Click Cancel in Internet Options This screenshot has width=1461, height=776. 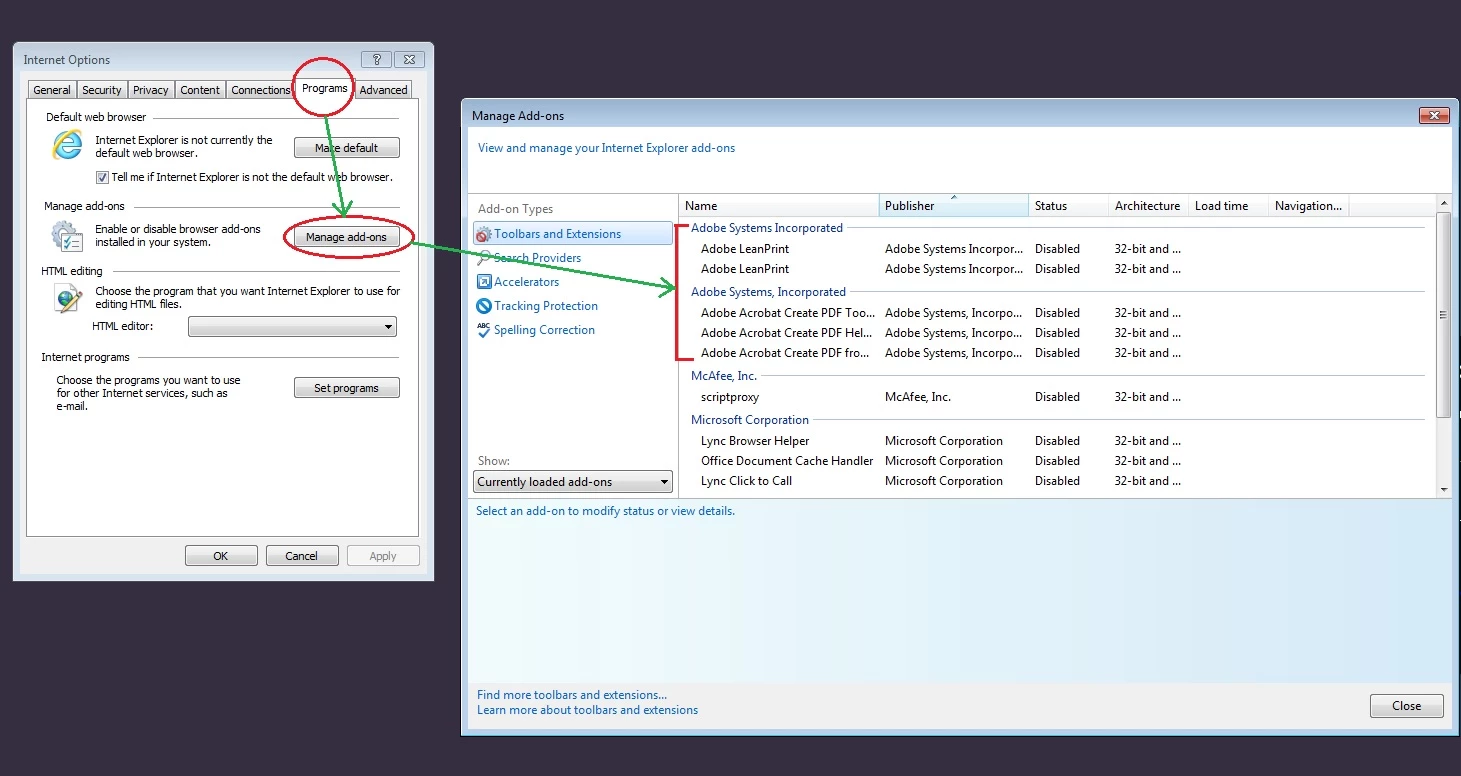point(302,556)
